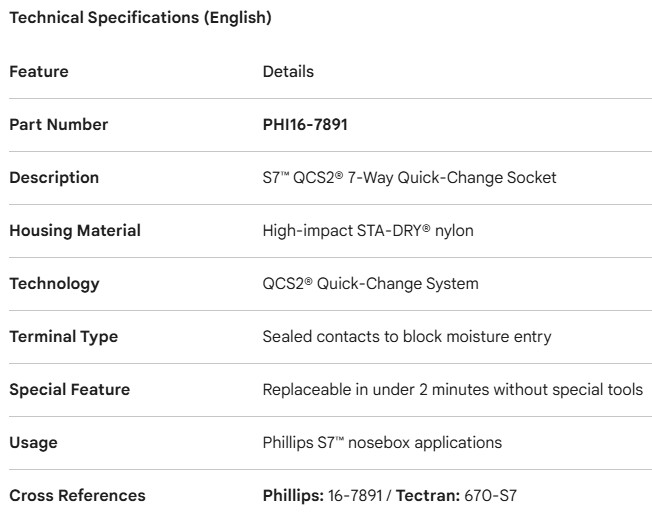
Task: Select the Special Feature label
Action: 69,390
